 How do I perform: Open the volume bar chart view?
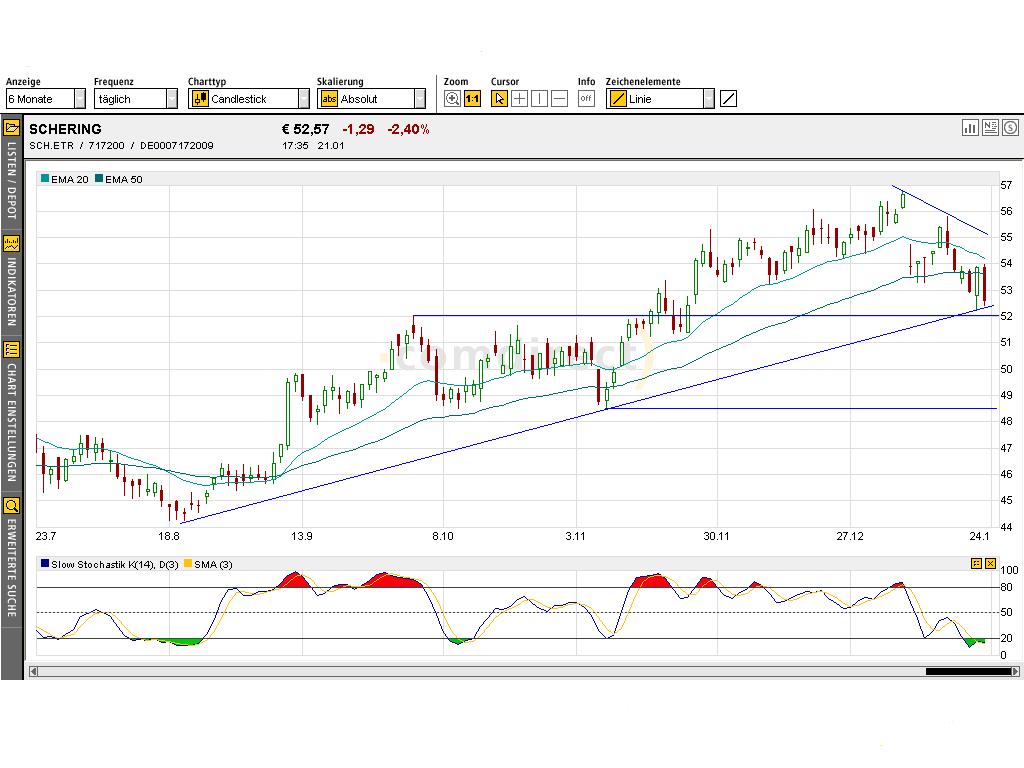(x=970, y=128)
